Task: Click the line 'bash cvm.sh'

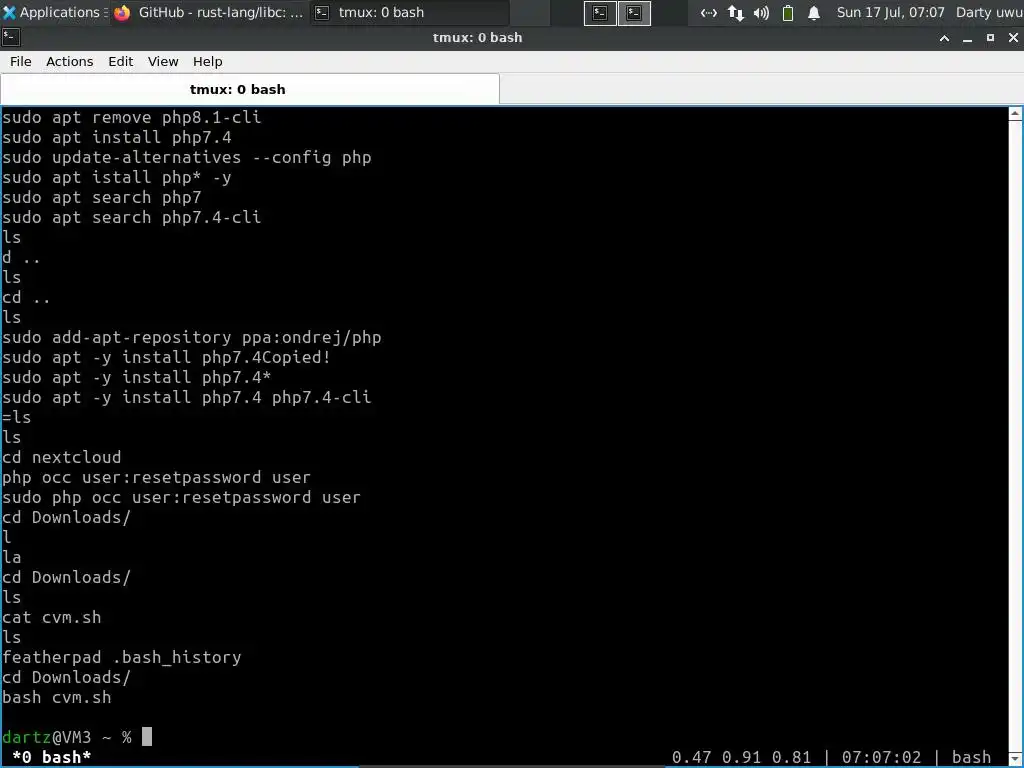Action: 57,697
